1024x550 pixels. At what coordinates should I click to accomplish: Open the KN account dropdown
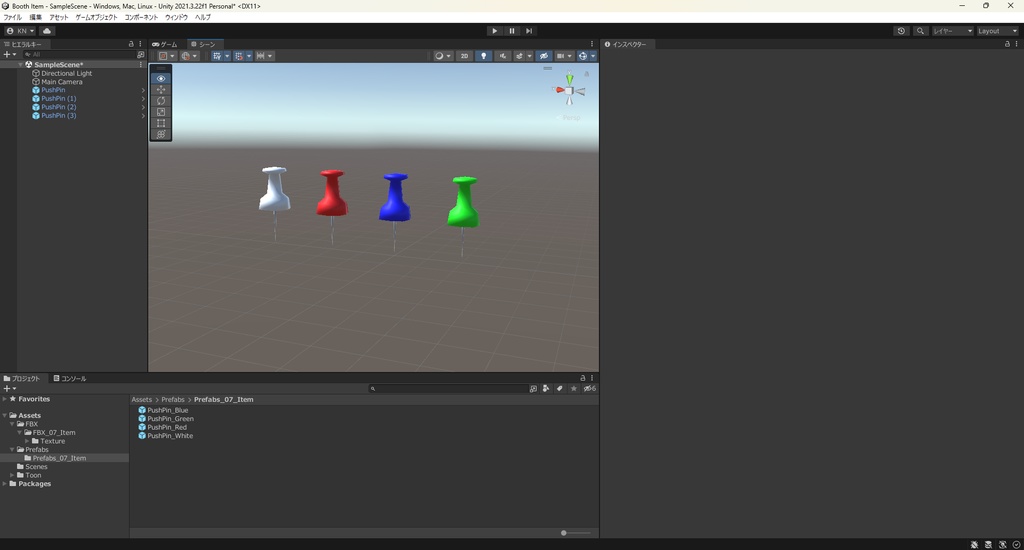(20, 31)
